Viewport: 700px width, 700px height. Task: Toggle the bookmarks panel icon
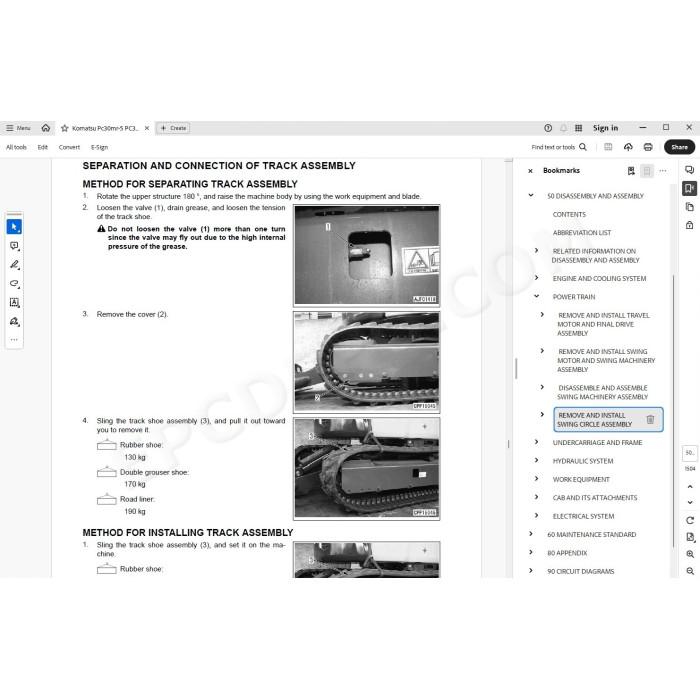click(x=689, y=188)
